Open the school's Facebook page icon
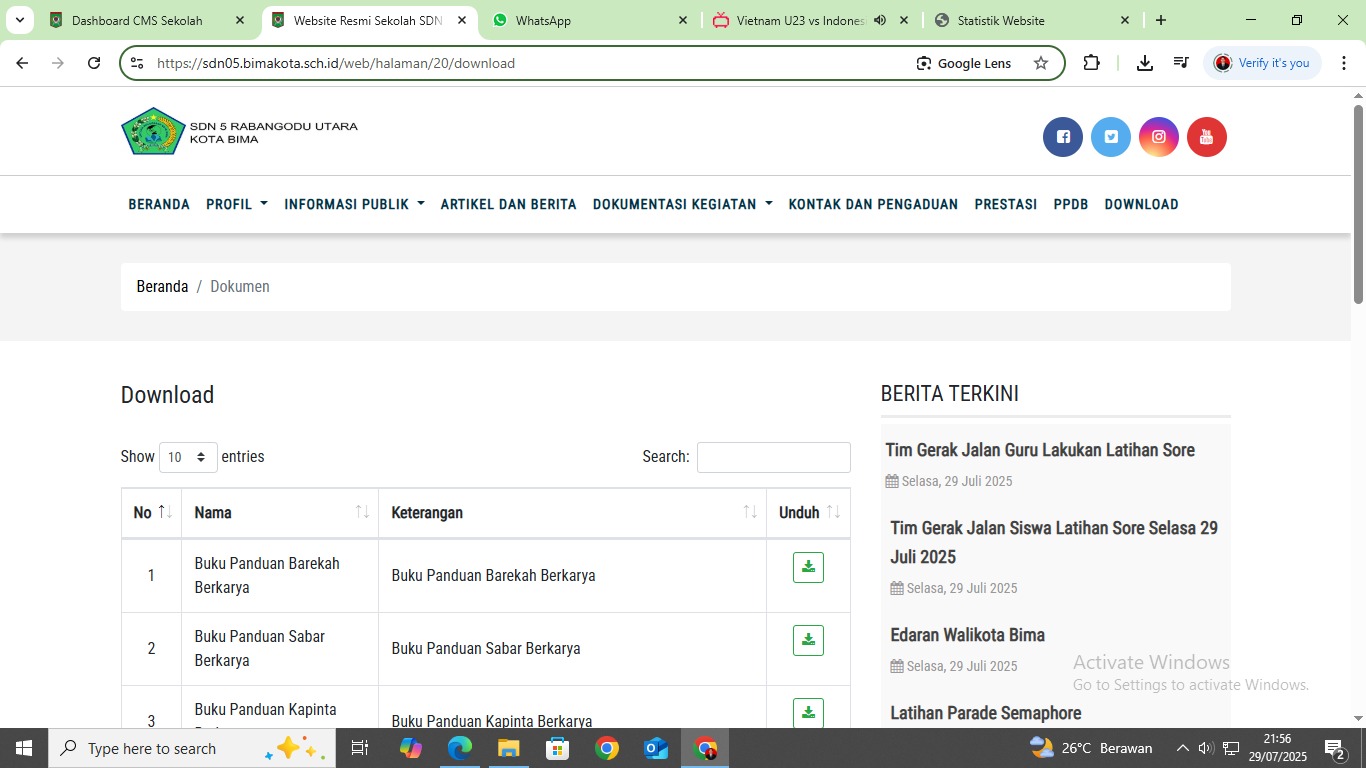 coord(1063,137)
